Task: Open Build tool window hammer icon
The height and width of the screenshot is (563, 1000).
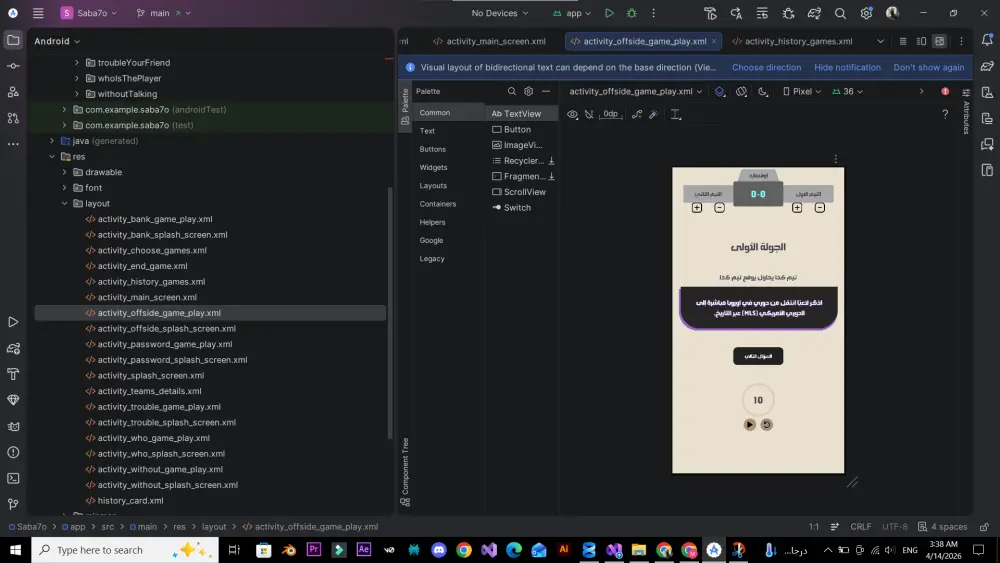Action: (x=13, y=374)
